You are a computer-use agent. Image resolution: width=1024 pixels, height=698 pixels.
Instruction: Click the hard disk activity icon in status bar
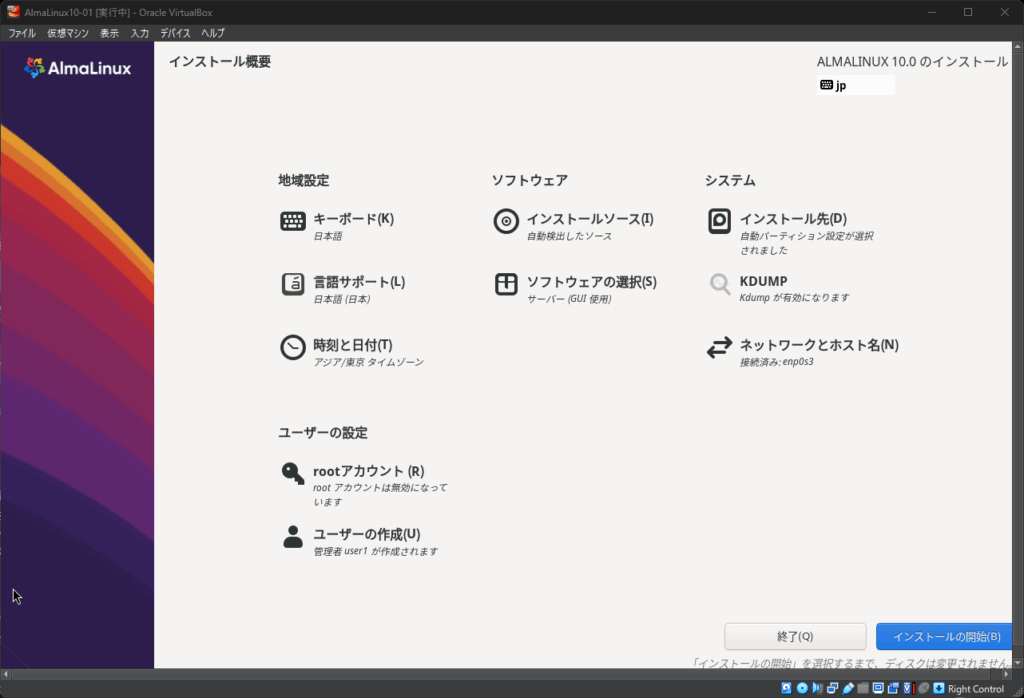(x=786, y=688)
